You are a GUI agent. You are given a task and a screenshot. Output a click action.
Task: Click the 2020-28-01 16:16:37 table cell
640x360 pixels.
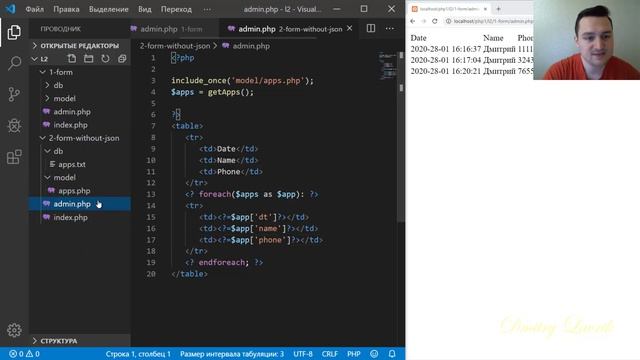point(446,49)
